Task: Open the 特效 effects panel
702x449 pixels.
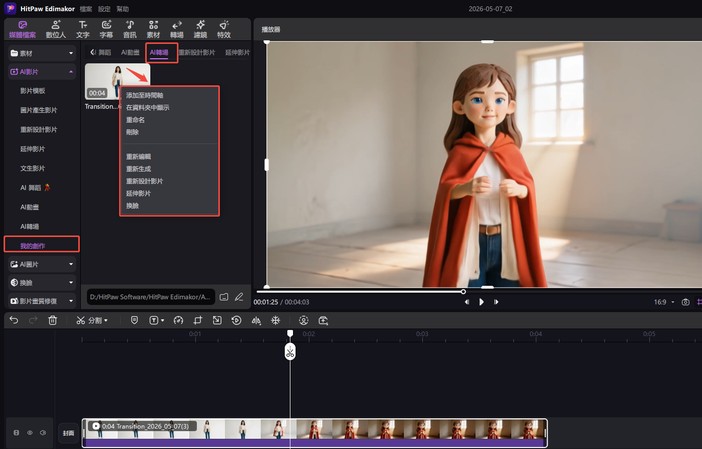Action: [x=224, y=29]
